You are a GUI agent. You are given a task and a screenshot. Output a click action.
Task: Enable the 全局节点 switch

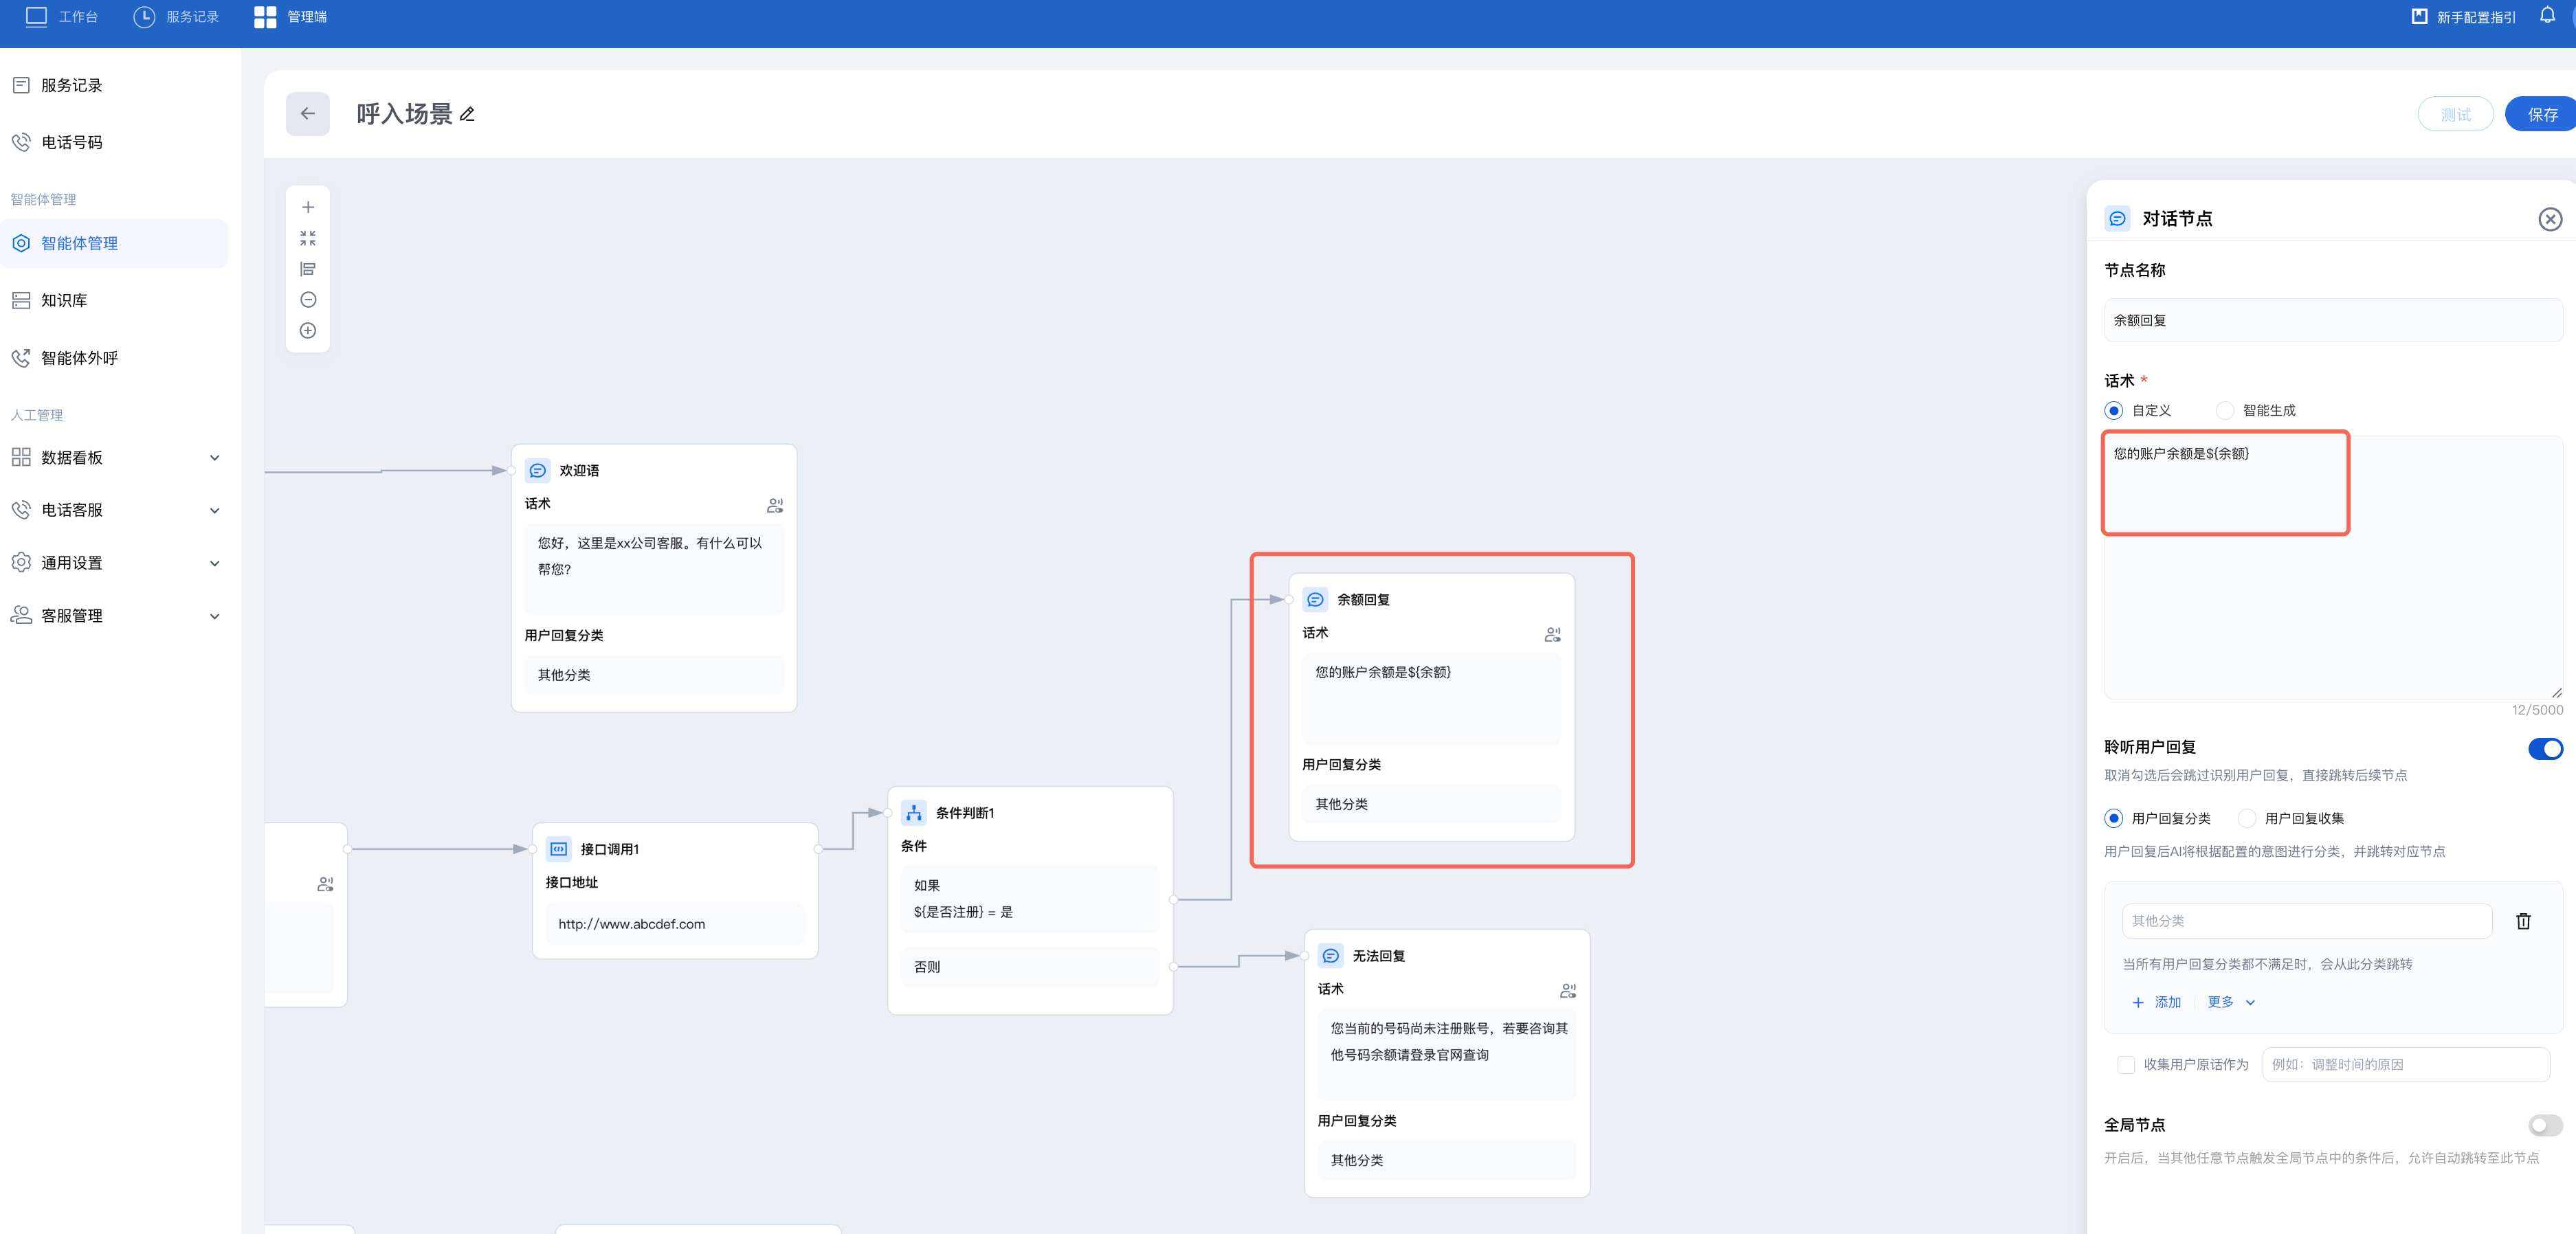click(2544, 1126)
